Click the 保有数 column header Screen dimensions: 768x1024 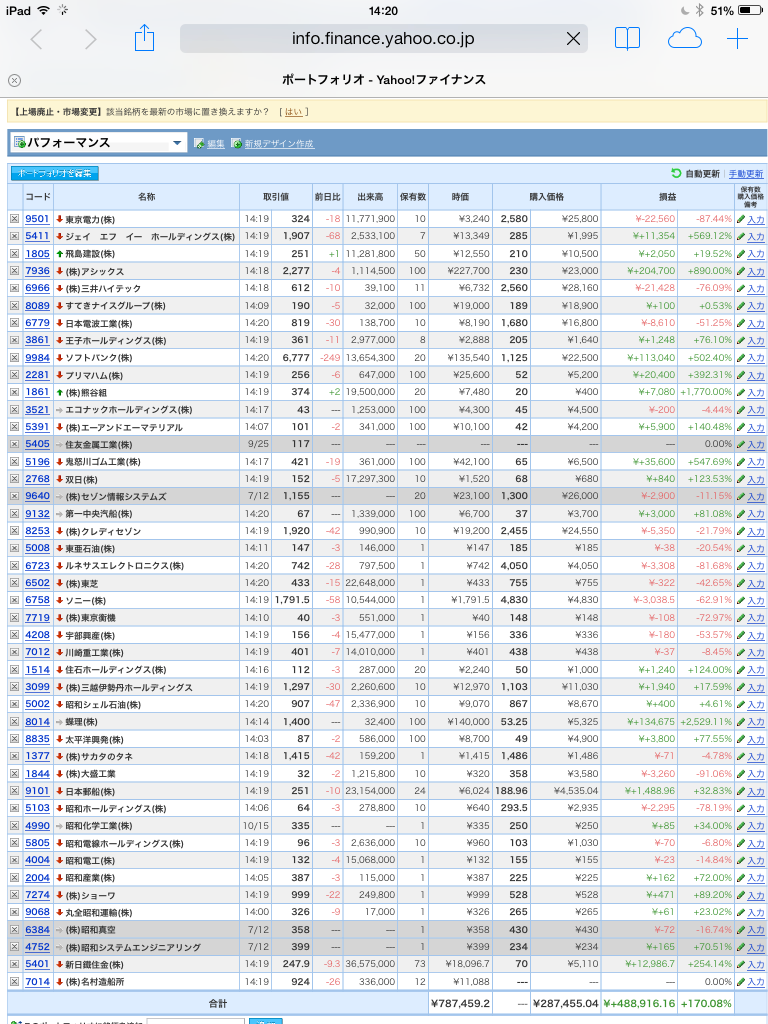[x=413, y=197]
